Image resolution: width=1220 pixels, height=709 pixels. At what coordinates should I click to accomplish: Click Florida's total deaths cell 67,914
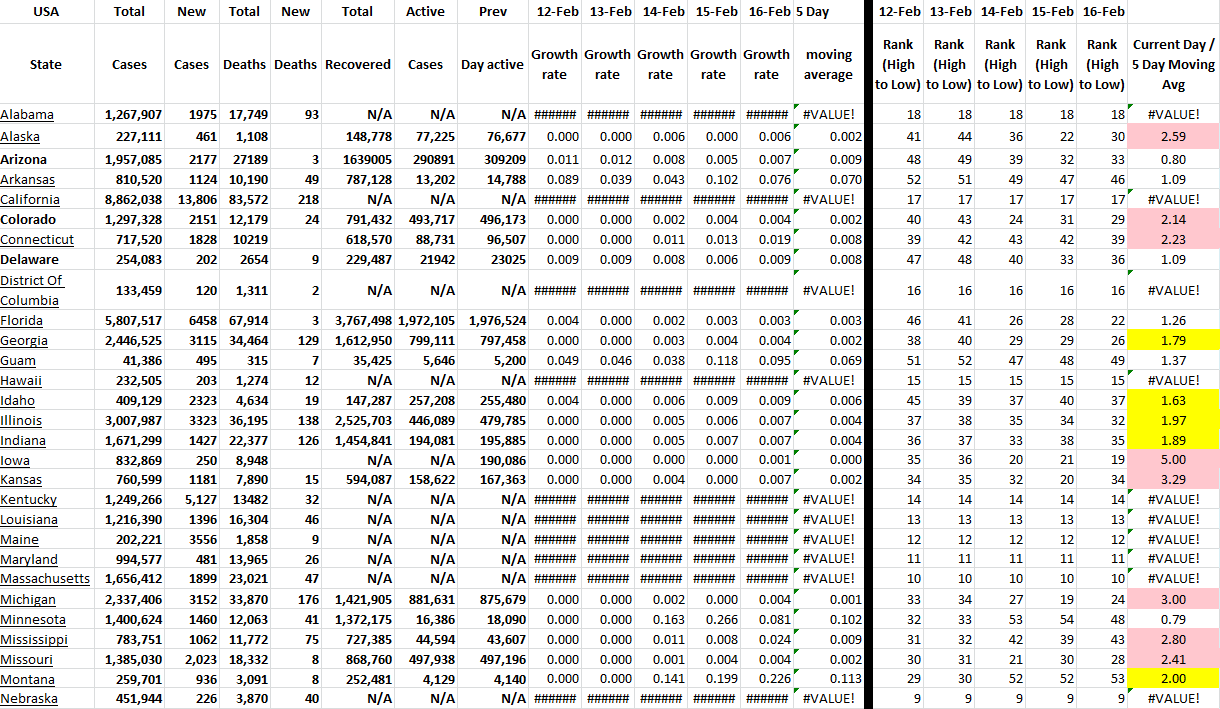coord(244,320)
